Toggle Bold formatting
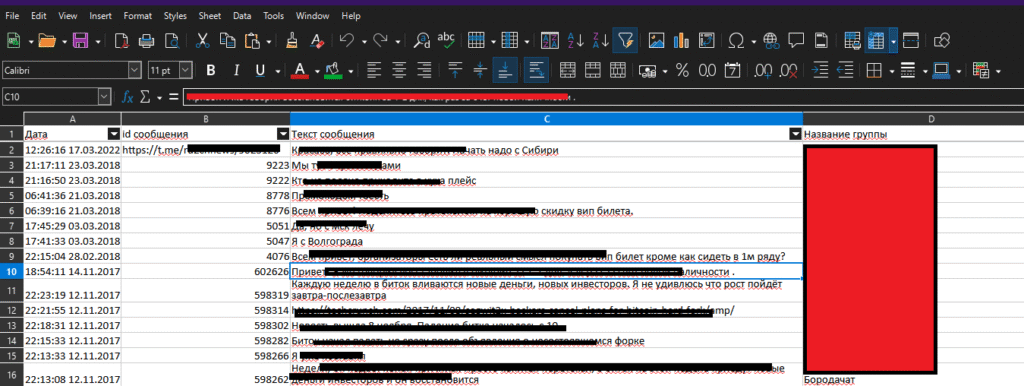 click(x=211, y=70)
